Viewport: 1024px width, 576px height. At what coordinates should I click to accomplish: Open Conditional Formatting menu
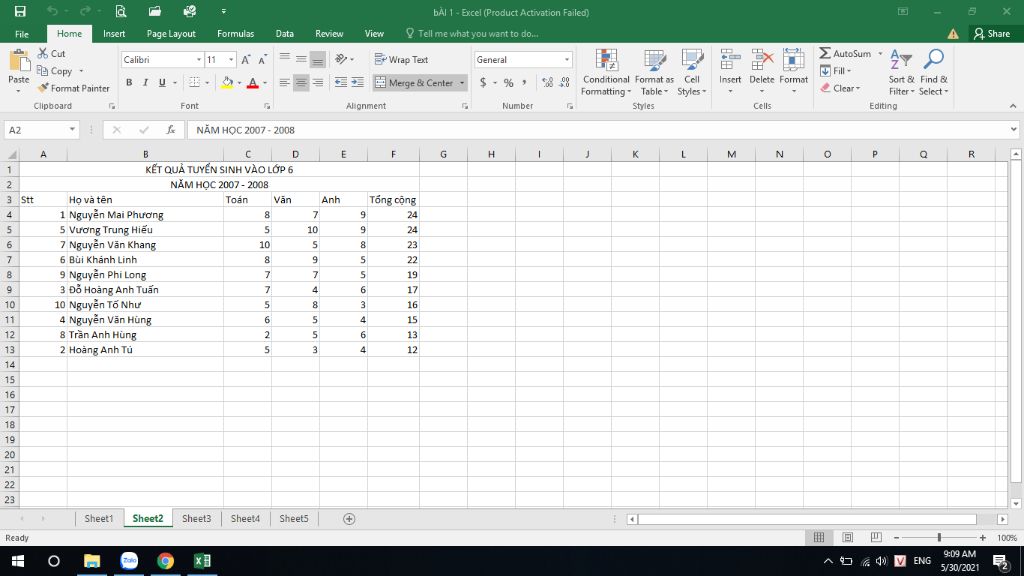coord(606,72)
